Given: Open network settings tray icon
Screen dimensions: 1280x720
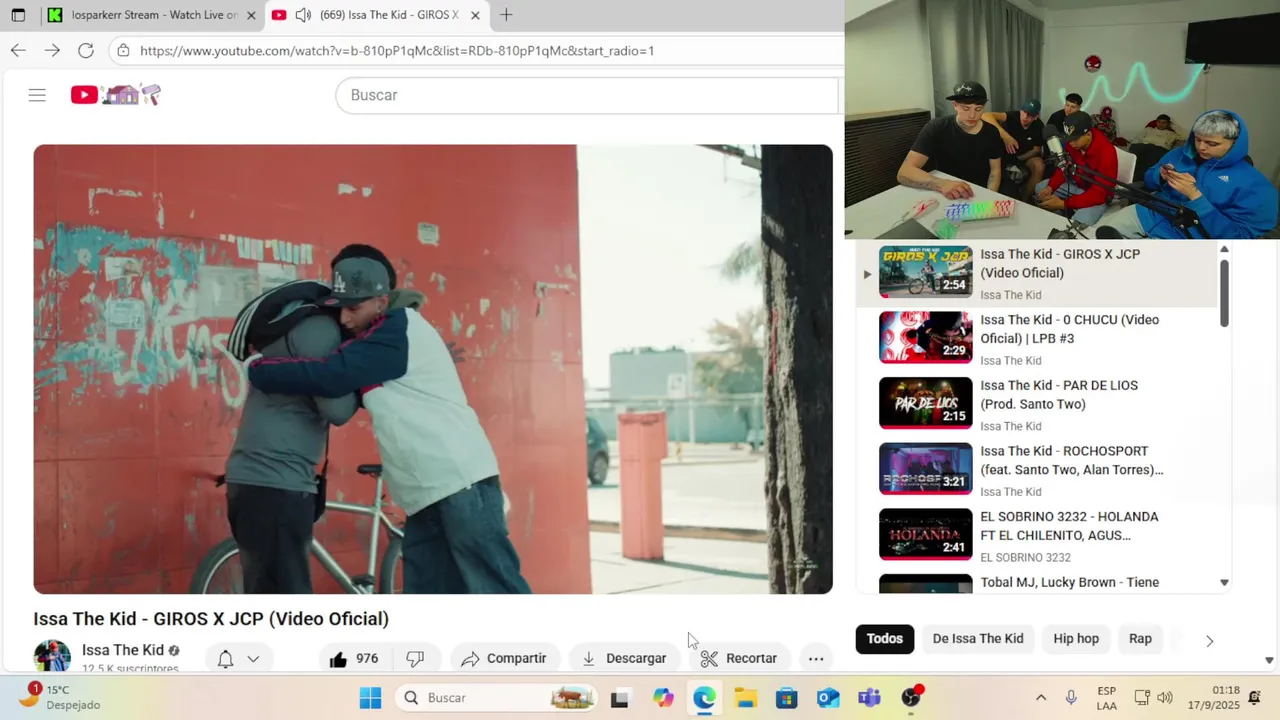Looking at the screenshot, I should (1142, 698).
